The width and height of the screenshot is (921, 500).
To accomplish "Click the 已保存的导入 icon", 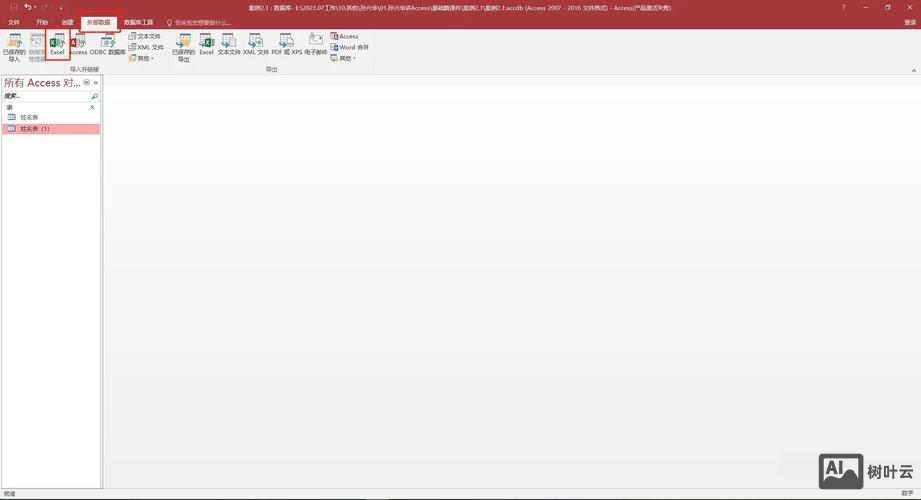I will coord(14,46).
